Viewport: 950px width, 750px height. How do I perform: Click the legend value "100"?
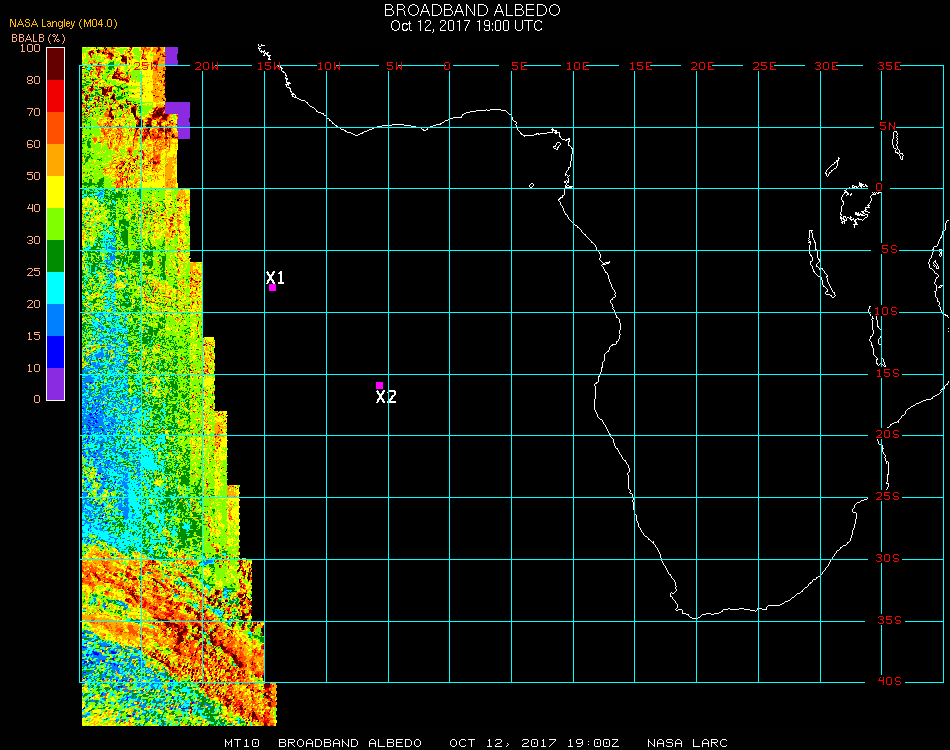click(x=30, y=48)
